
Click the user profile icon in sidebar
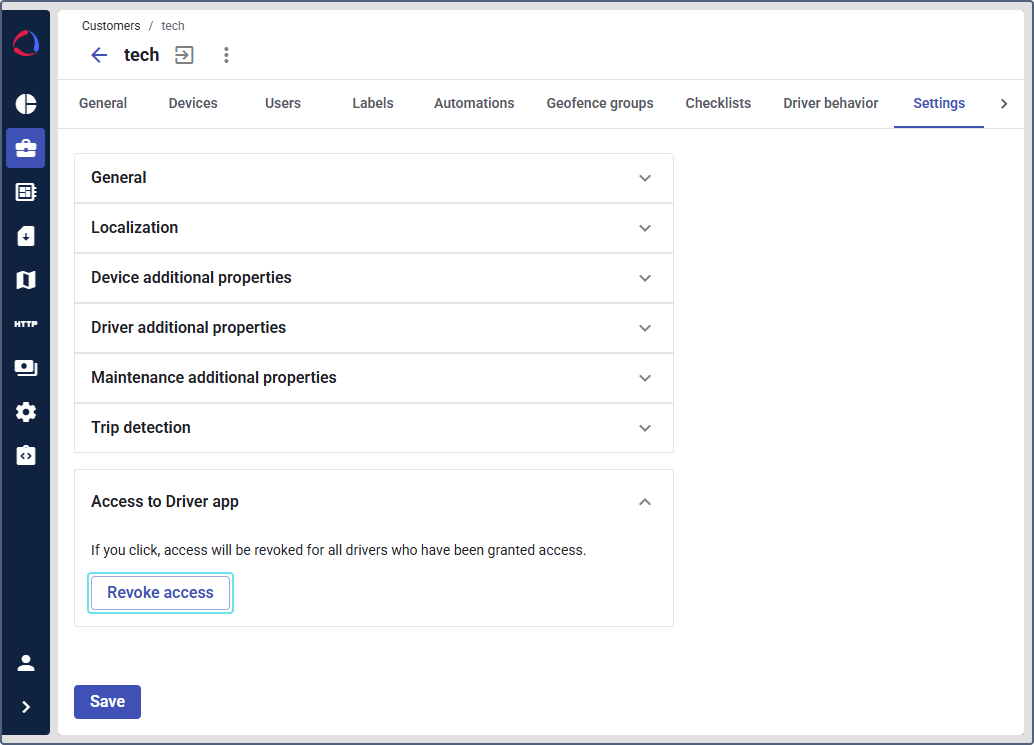tap(26, 662)
